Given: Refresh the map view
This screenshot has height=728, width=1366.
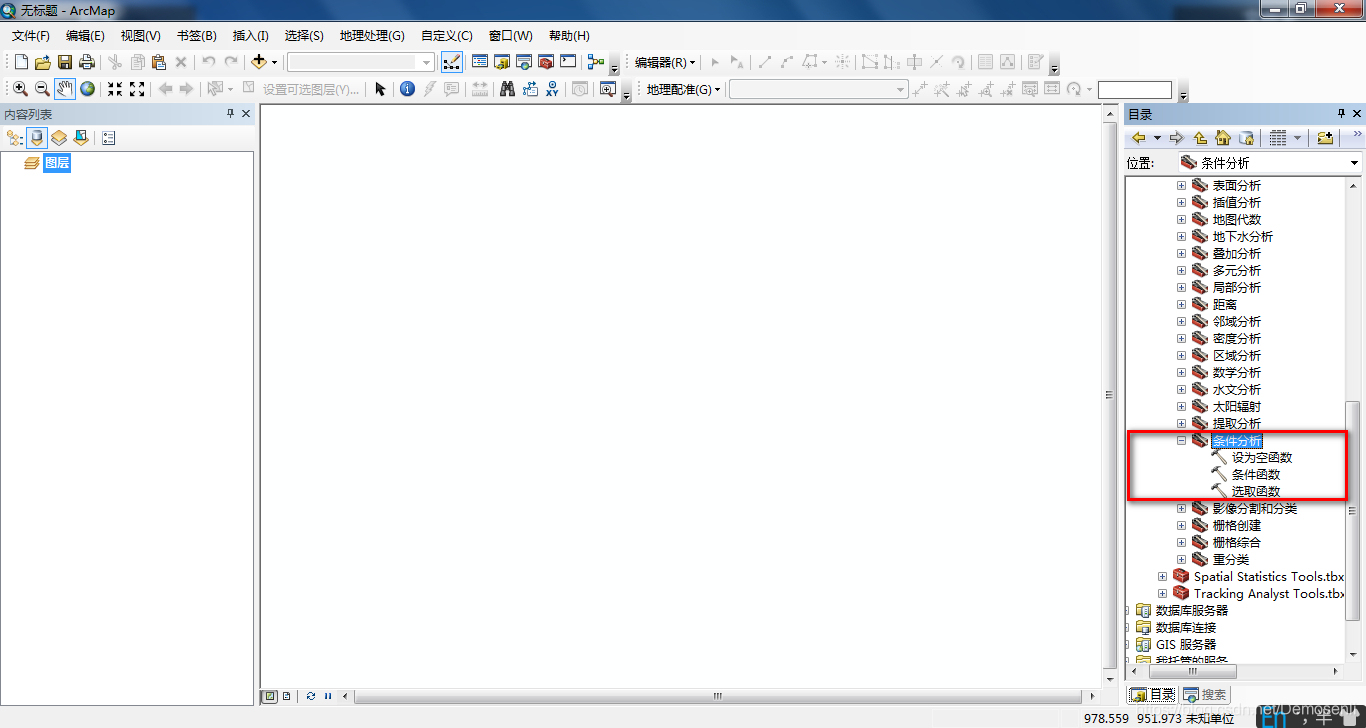Looking at the screenshot, I should pos(311,696).
